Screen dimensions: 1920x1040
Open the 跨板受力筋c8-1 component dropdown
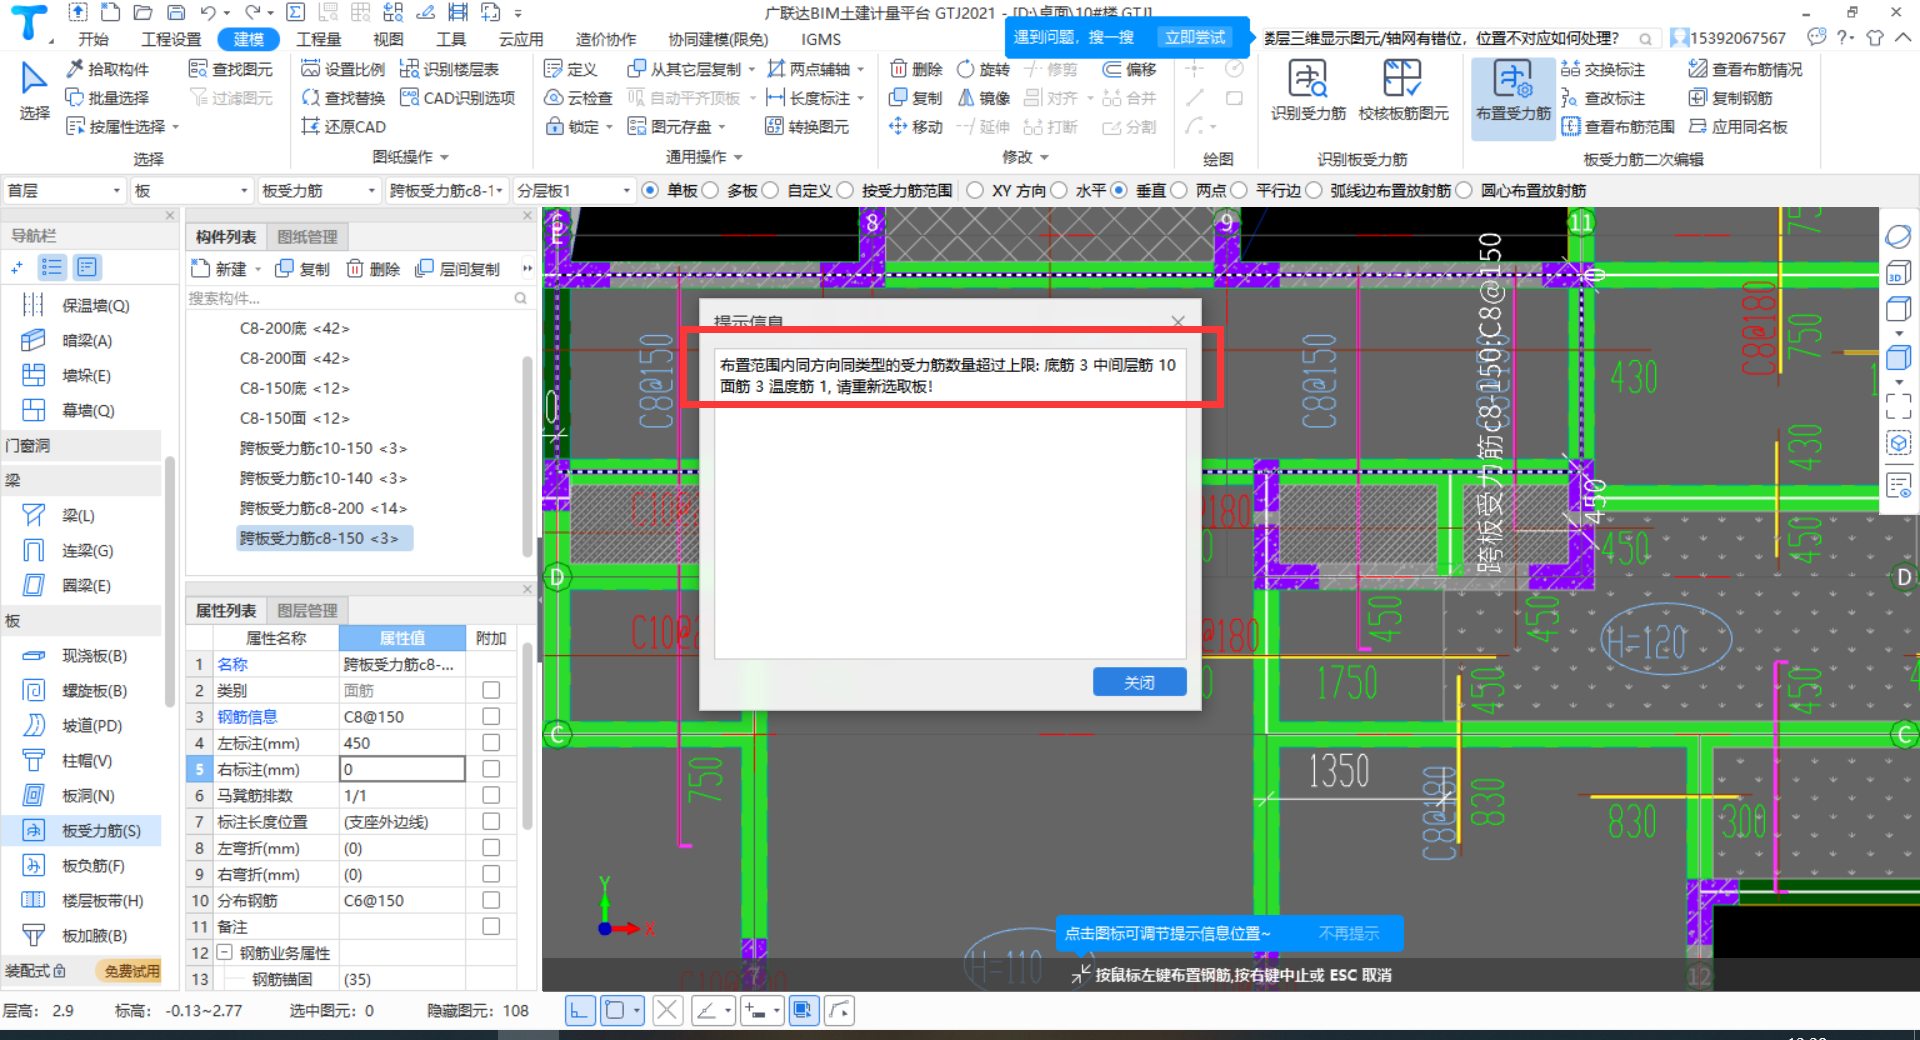click(x=446, y=190)
